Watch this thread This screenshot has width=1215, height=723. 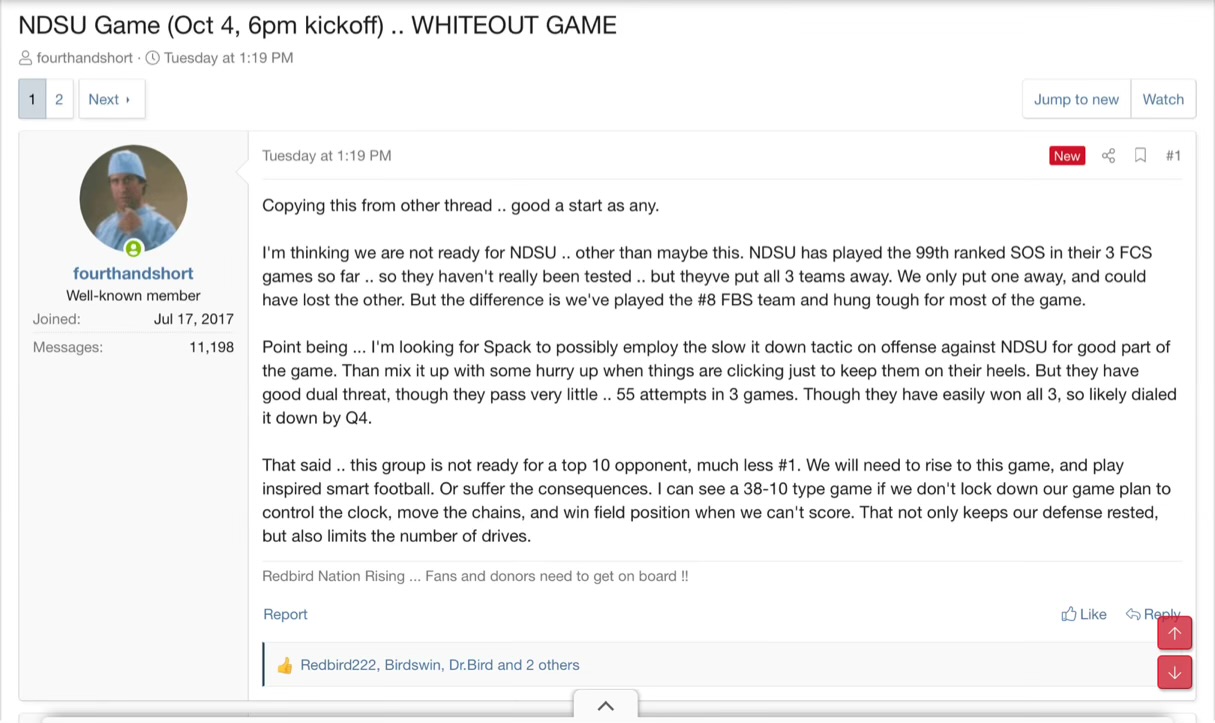tap(1163, 99)
